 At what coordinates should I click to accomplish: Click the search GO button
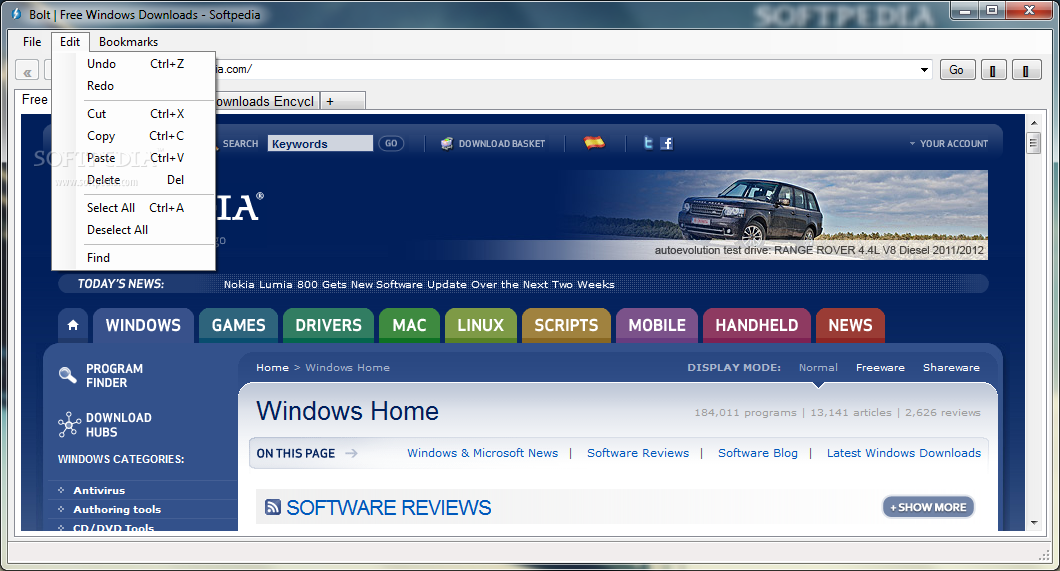(x=391, y=143)
